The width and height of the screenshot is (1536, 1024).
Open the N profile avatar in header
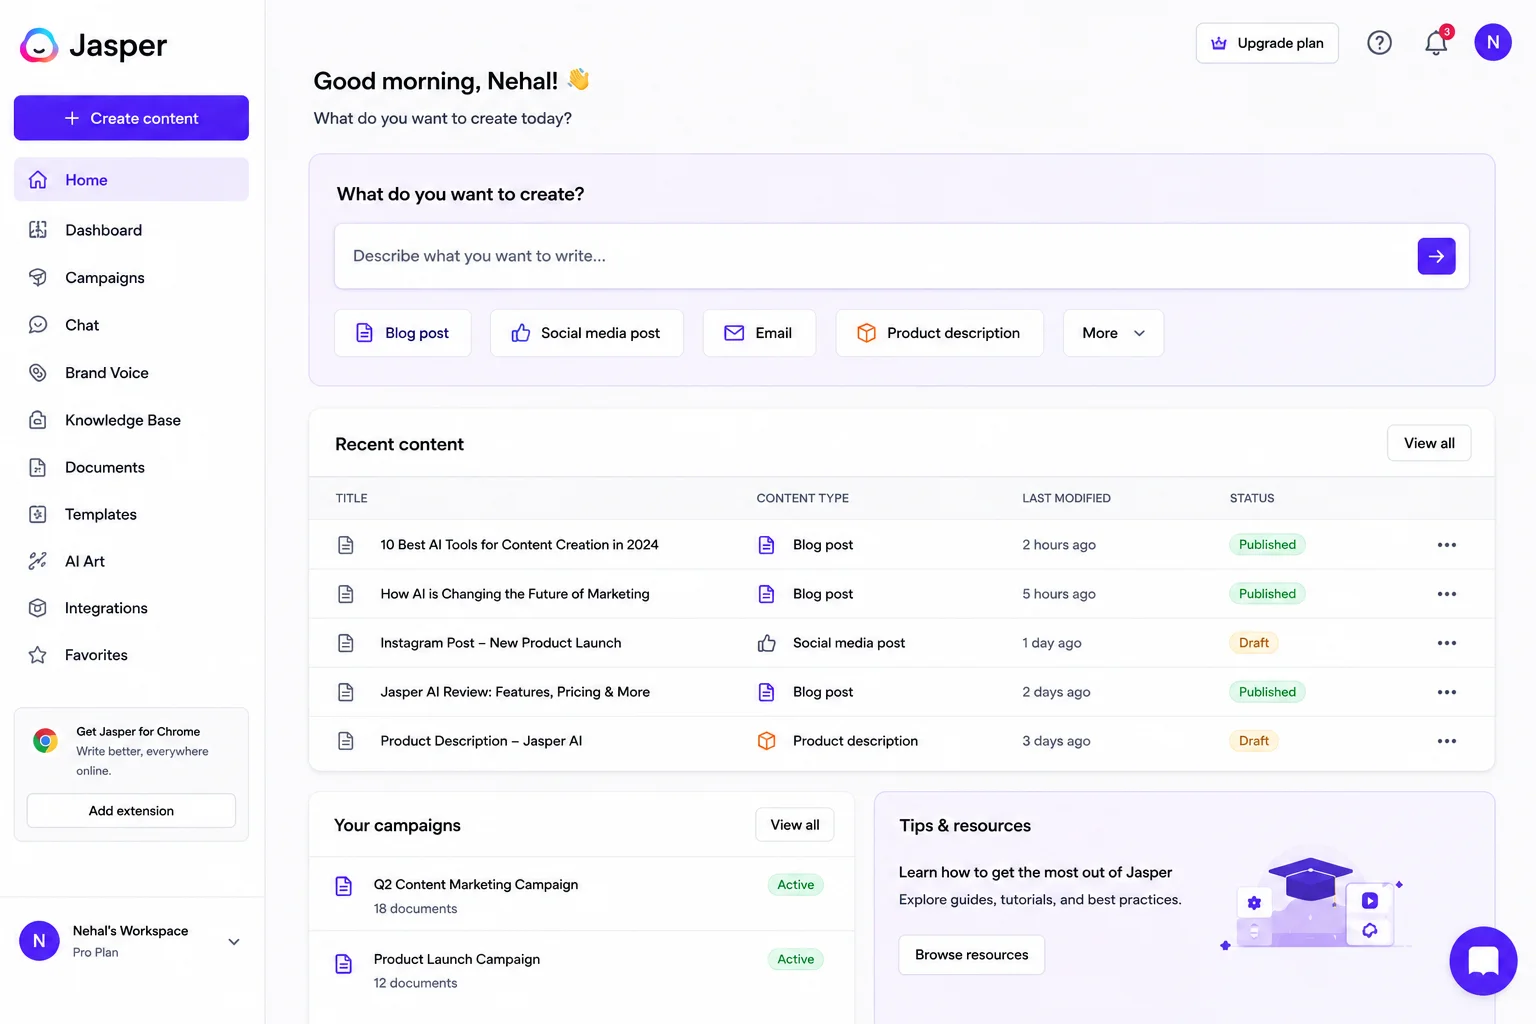1493,42
